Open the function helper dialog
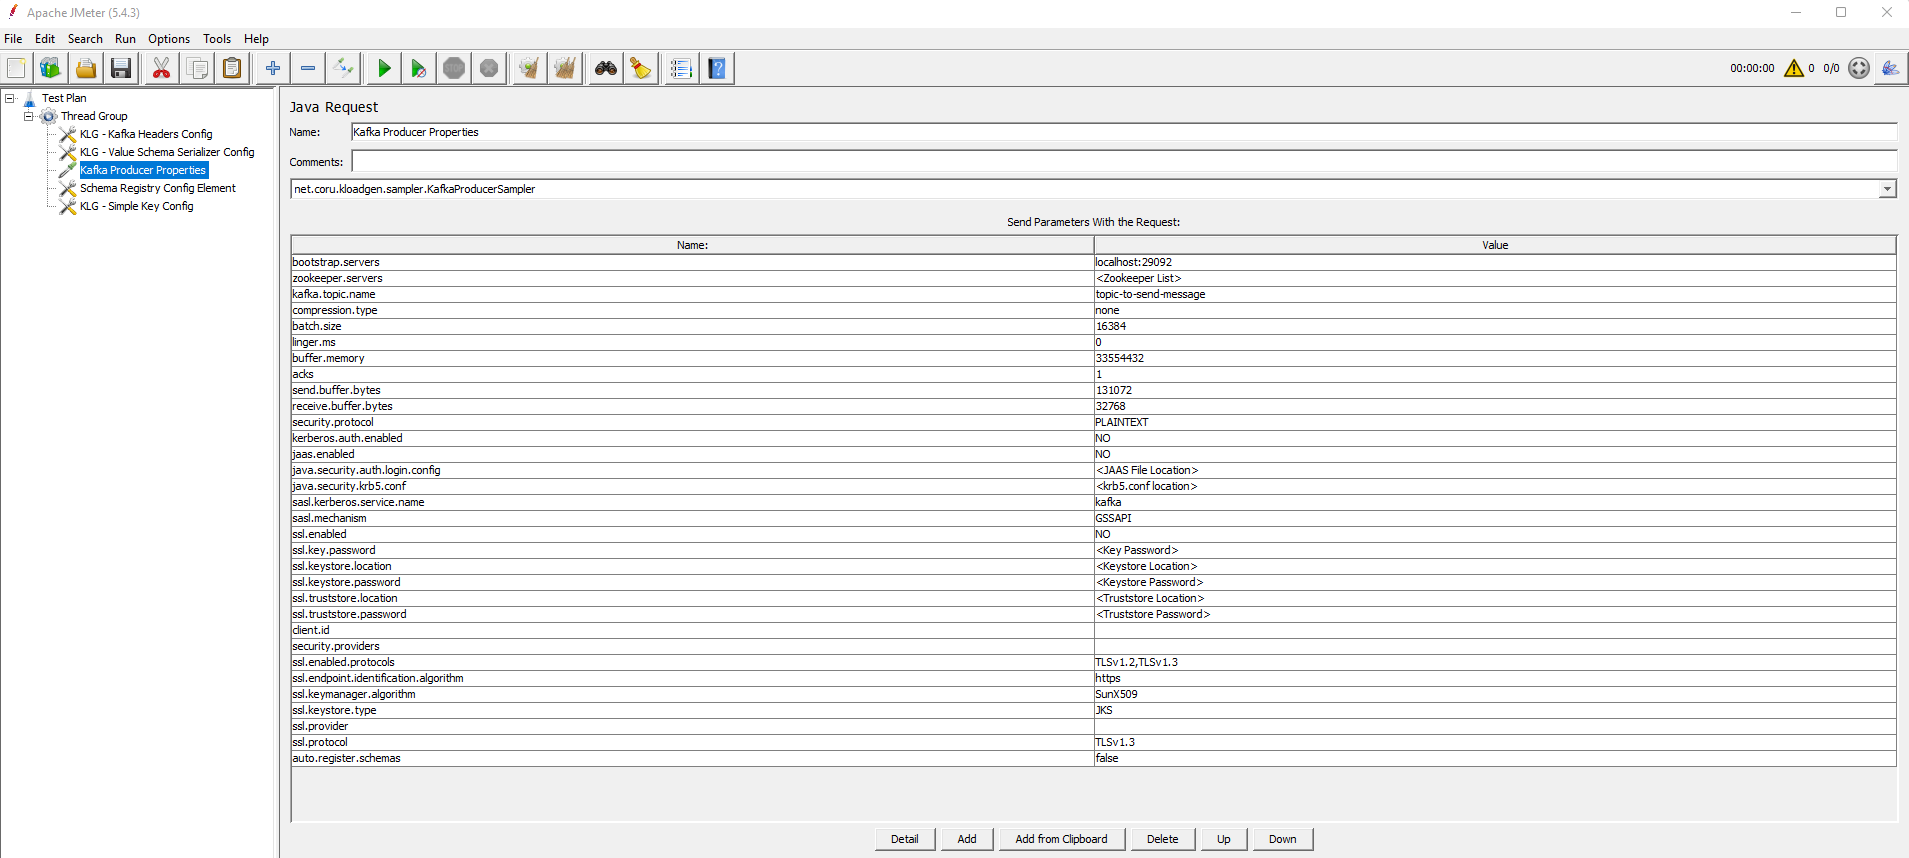The height and width of the screenshot is (858, 1909). click(x=681, y=68)
